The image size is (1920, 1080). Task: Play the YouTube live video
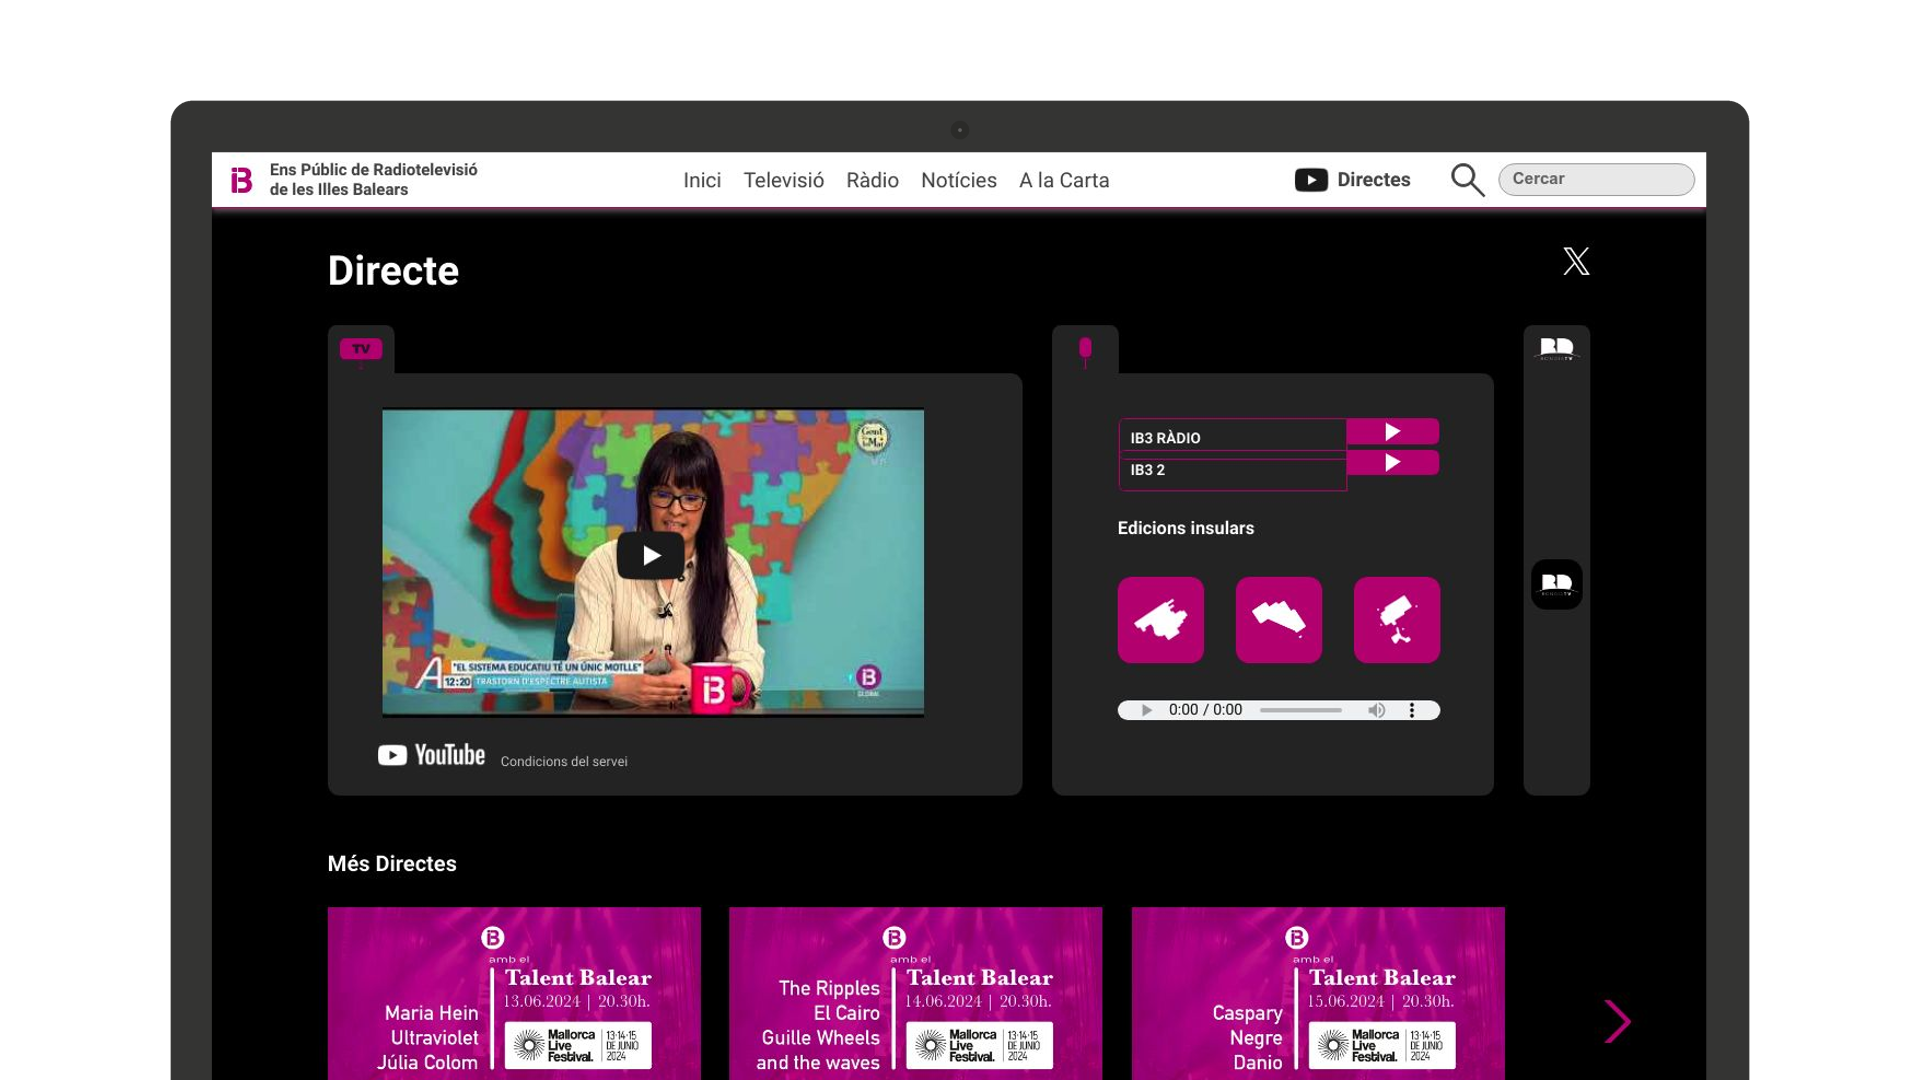click(x=651, y=556)
